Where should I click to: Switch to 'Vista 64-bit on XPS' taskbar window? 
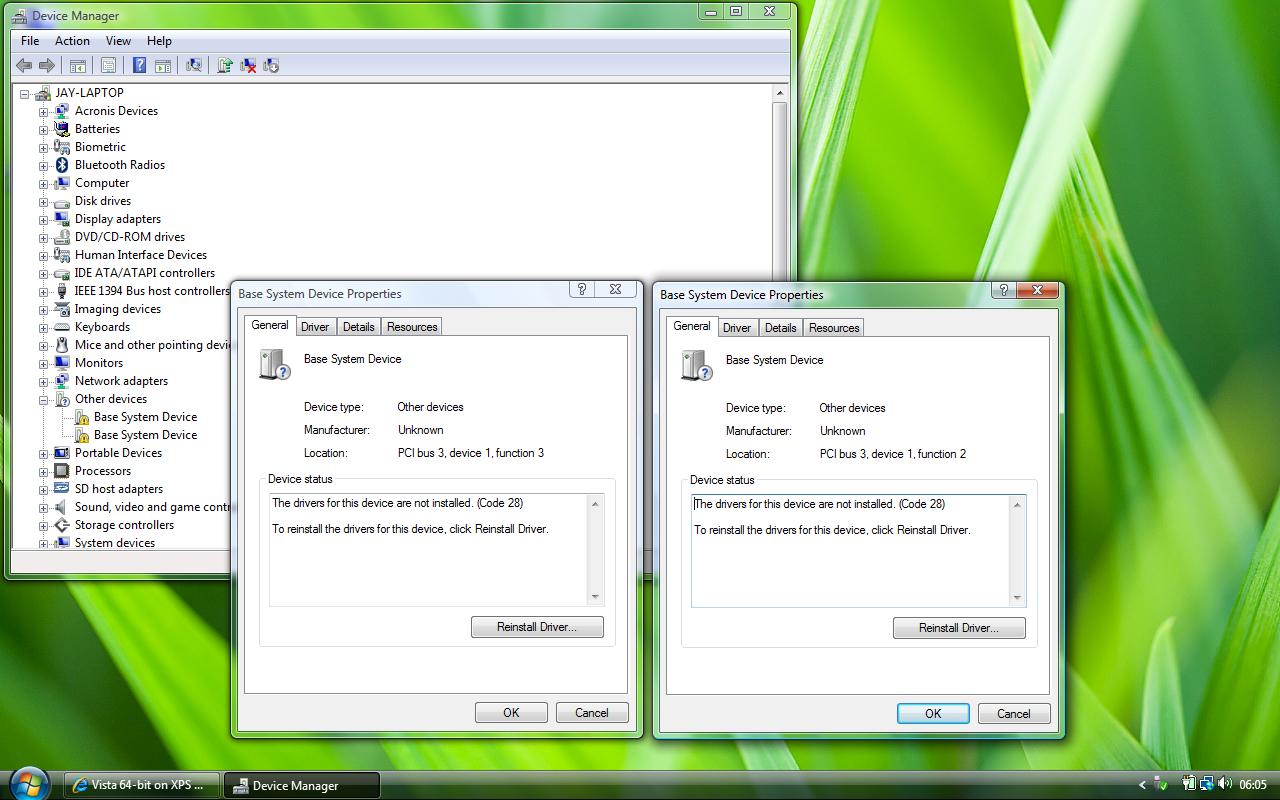[142, 785]
